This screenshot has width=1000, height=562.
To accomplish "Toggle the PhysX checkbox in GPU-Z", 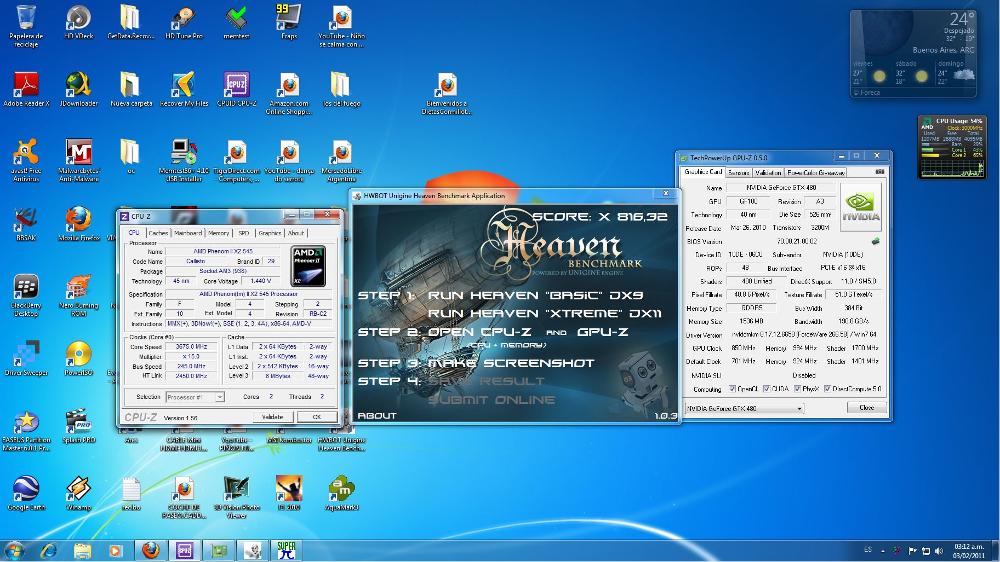I will (x=797, y=388).
